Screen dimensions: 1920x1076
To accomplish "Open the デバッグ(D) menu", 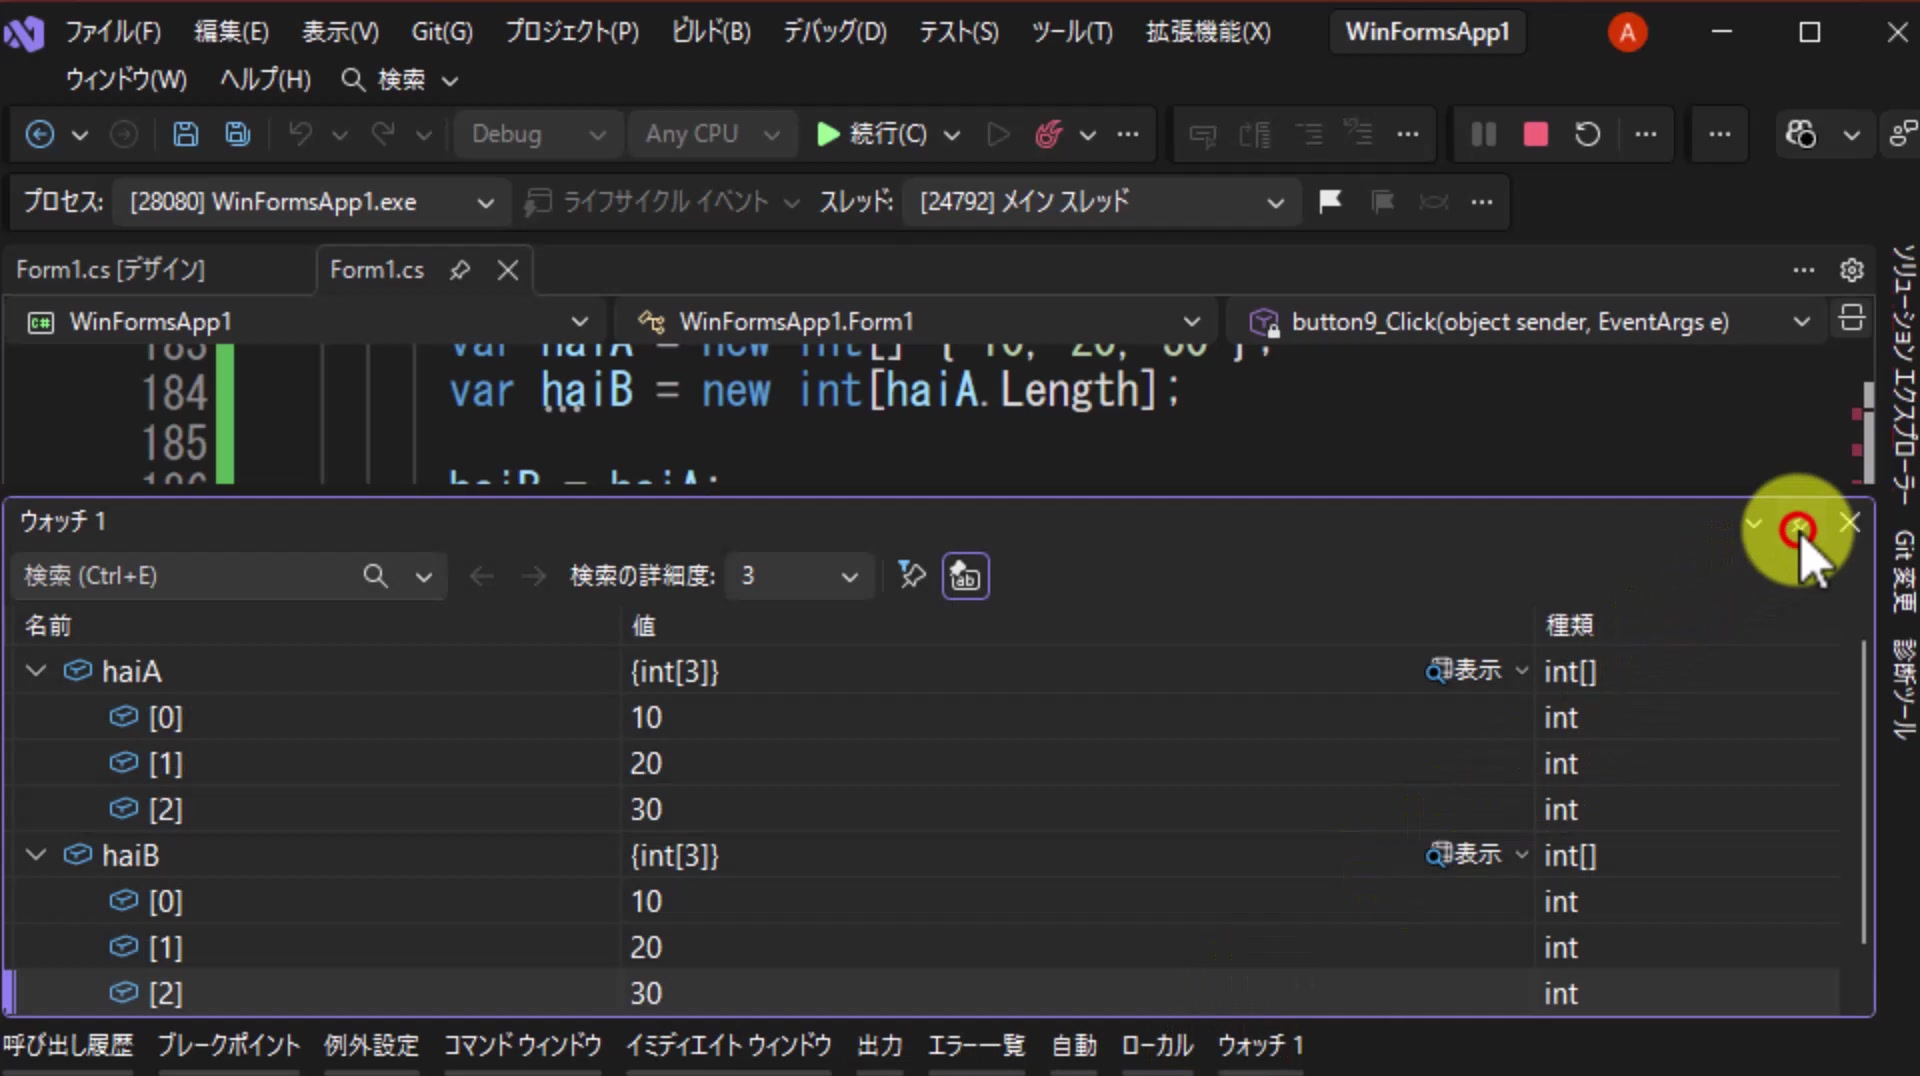I will pos(834,32).
